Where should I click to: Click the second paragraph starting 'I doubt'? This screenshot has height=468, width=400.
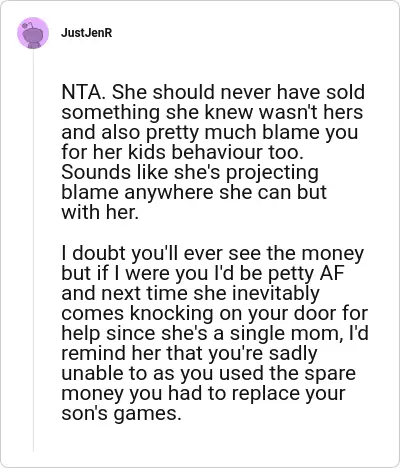tap(215, 333)
